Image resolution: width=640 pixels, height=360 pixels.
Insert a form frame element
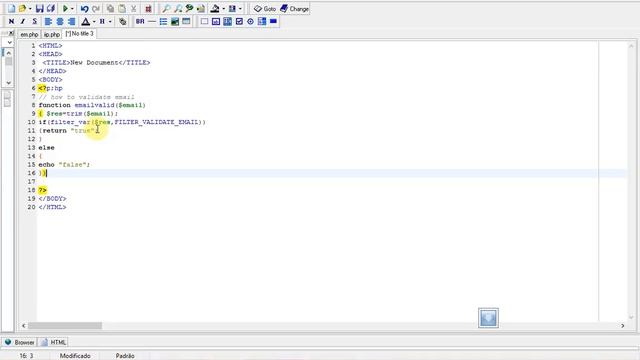(x=204, y=21)
